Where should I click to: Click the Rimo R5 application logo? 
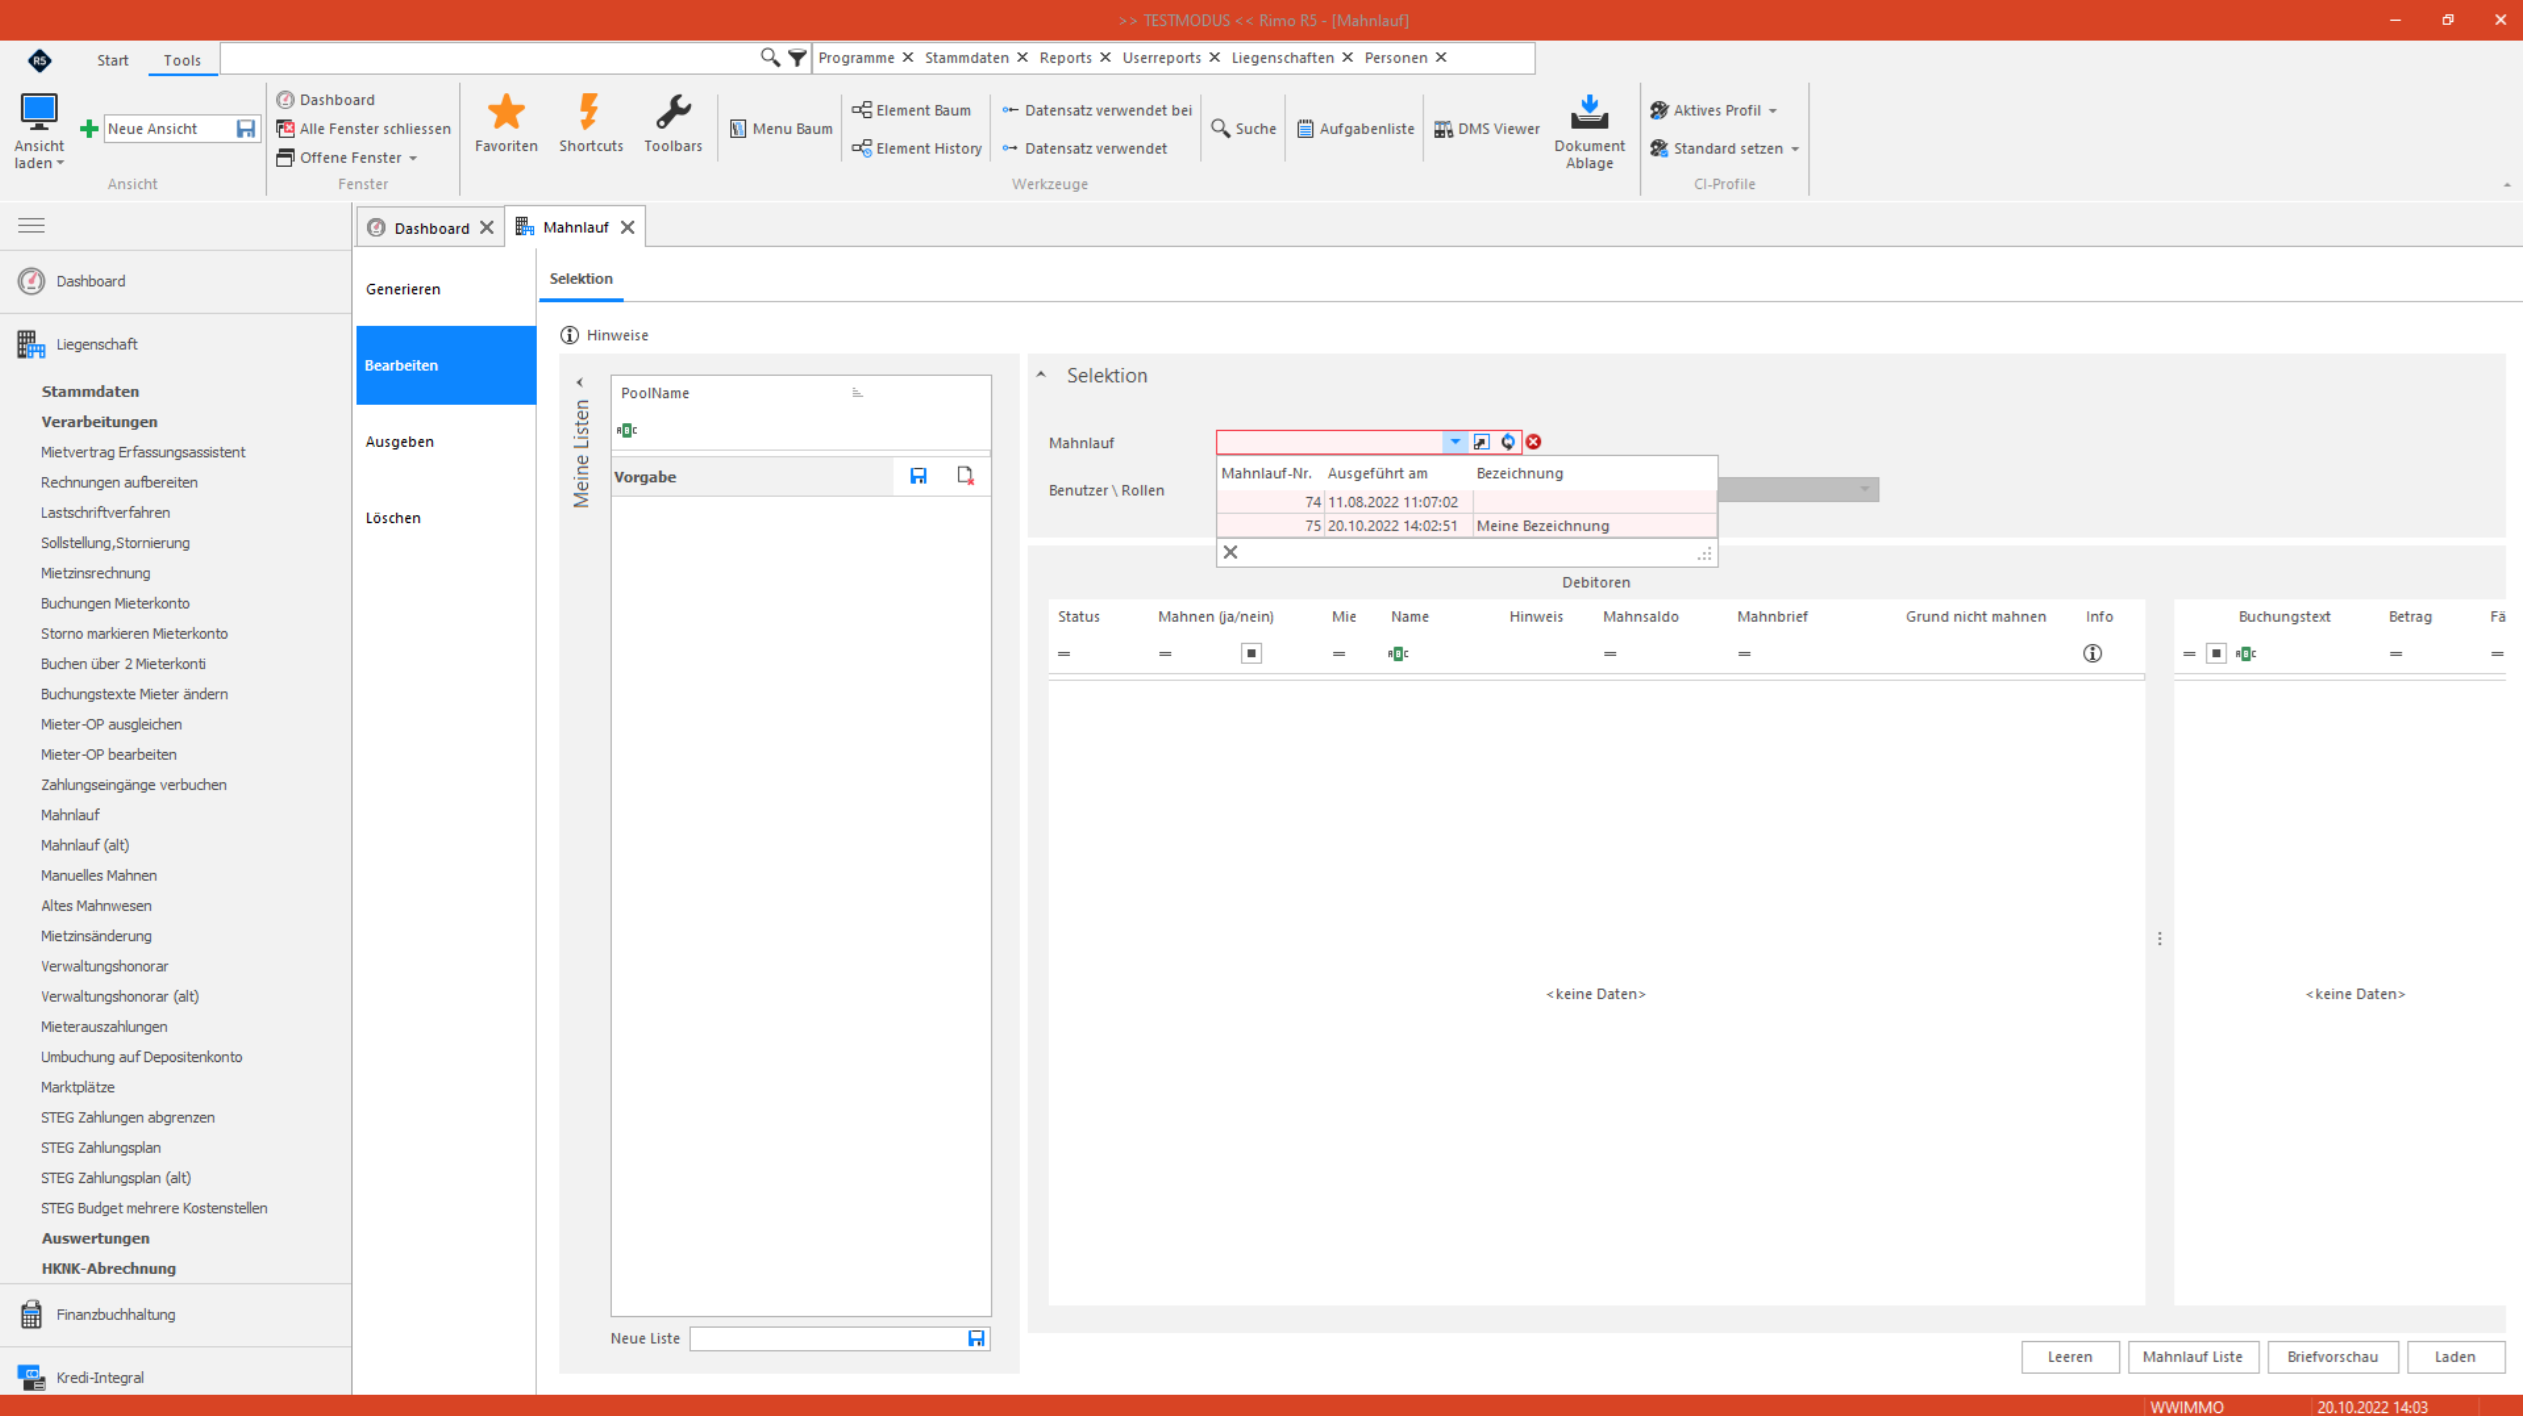point(39,60)
